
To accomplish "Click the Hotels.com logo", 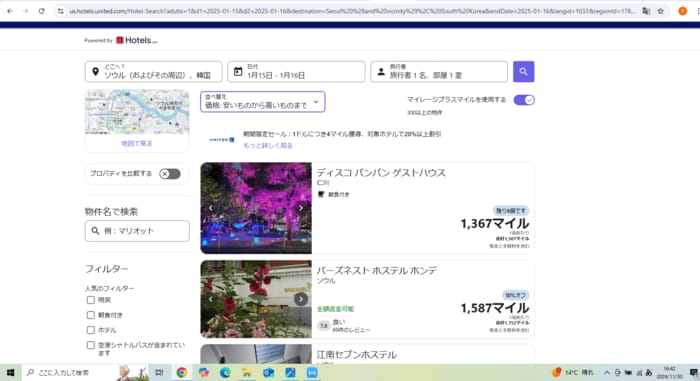I will tap(137, 40).
